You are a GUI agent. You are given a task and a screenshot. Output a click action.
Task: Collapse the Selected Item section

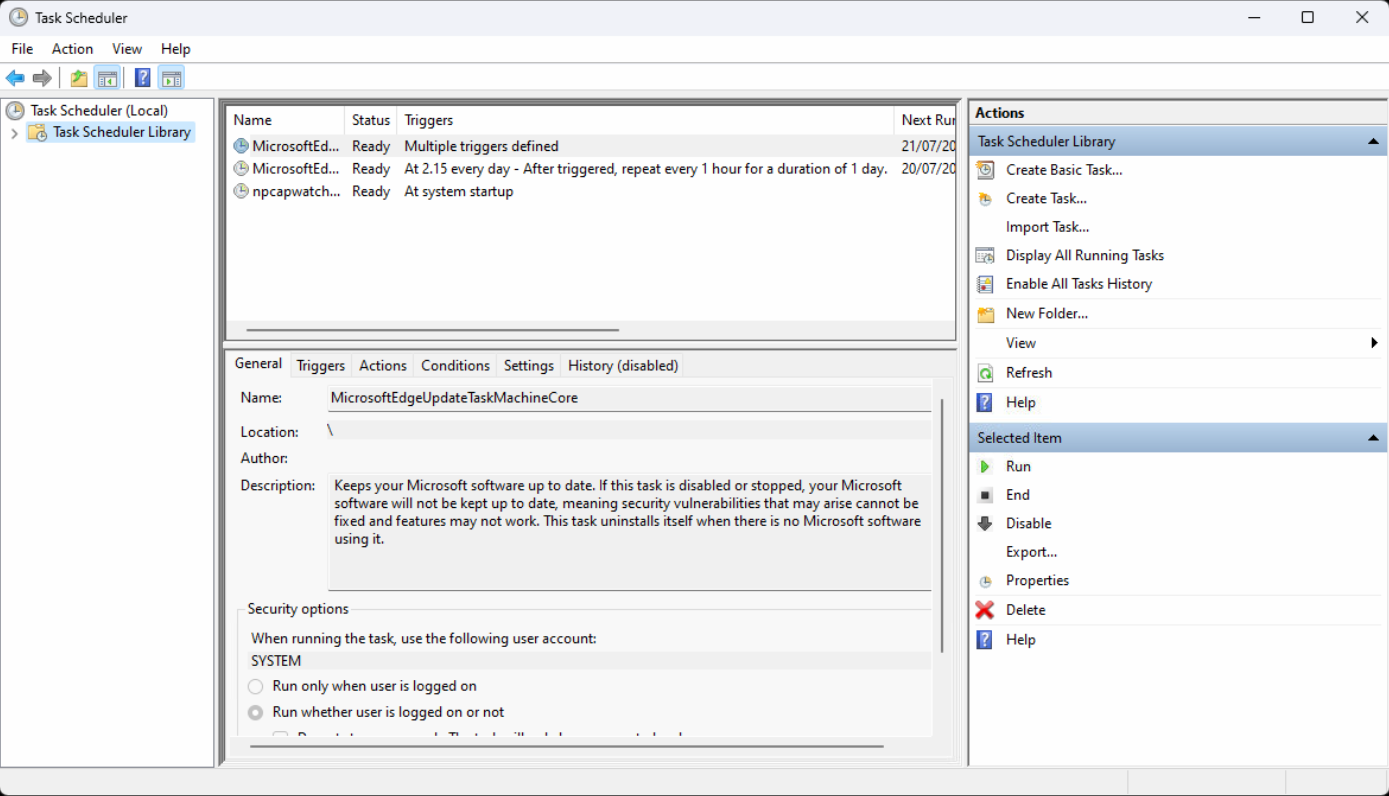point(1374,438)
